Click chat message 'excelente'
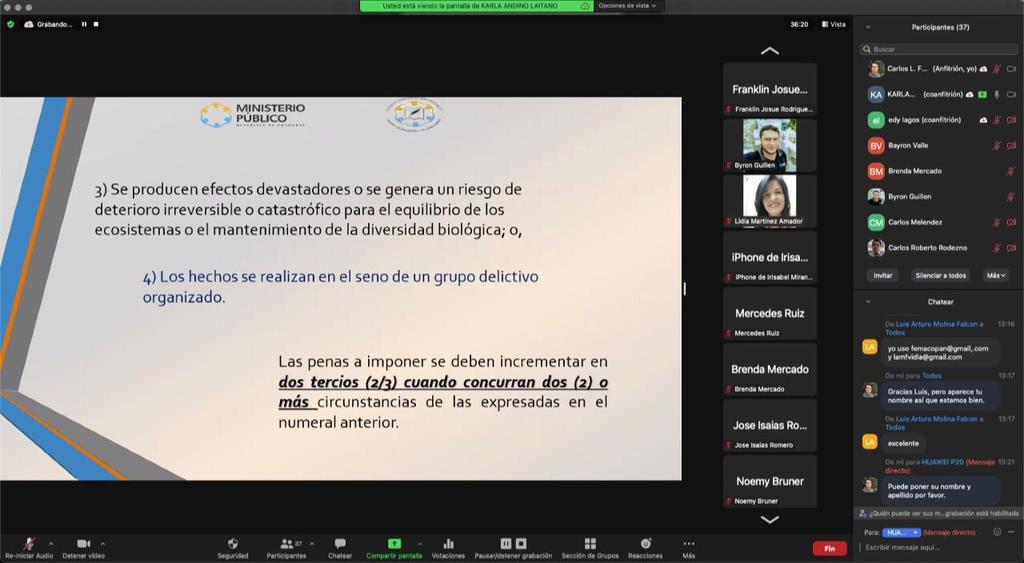 click(x=903, y=443)
